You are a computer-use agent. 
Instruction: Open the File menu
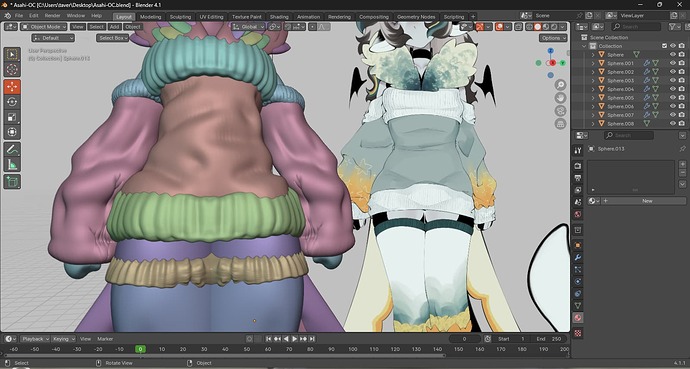coord(19,16)
